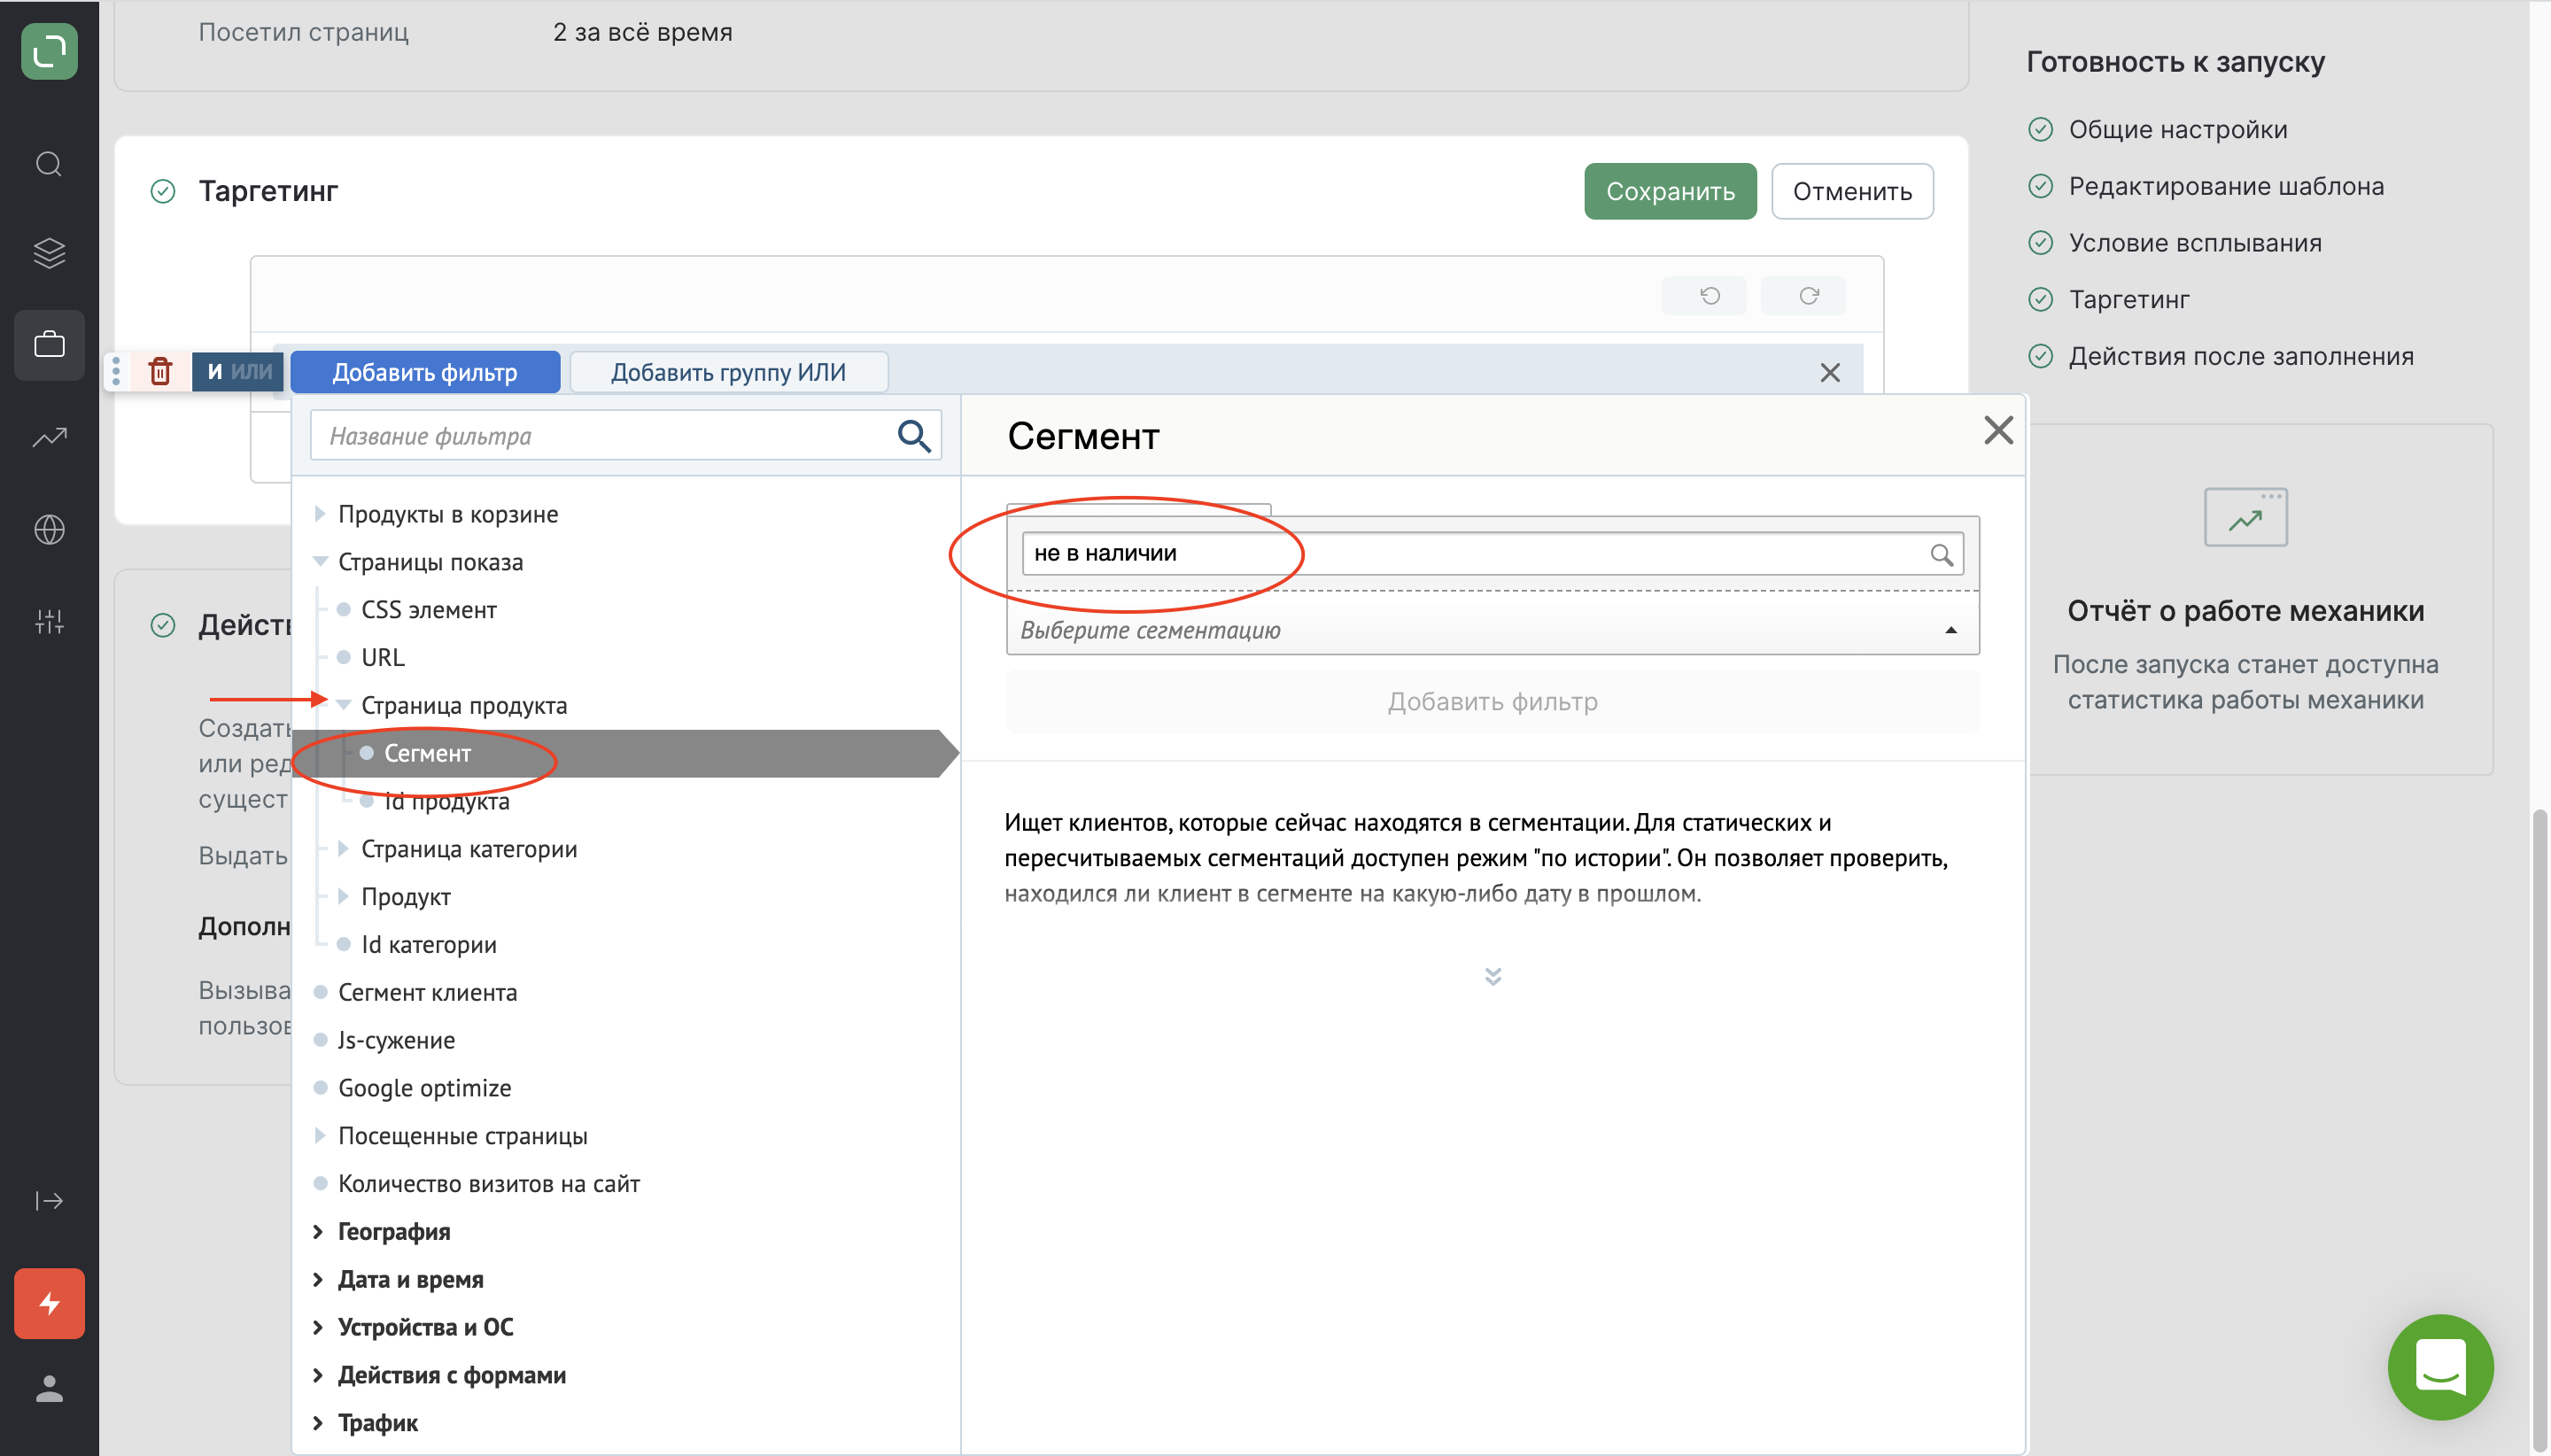Select Количество визитов на сайт filter
2551x1456 pixels.
[x=488, y=1184]
